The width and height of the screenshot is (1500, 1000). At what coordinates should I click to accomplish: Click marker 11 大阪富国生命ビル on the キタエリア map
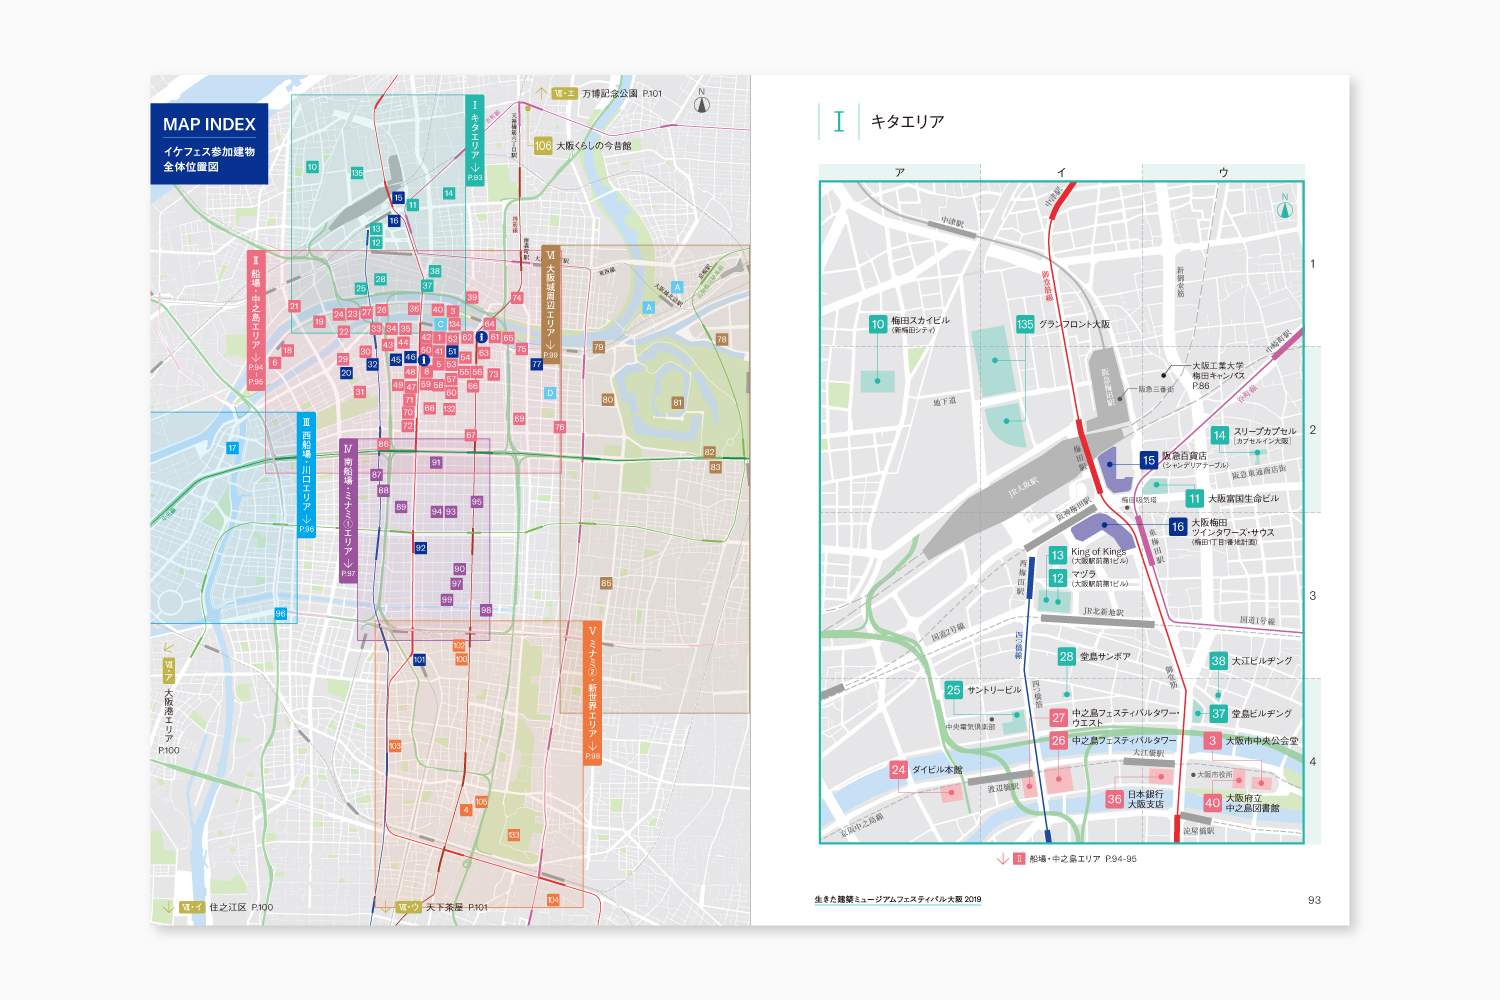click(x=1194, y=498)
